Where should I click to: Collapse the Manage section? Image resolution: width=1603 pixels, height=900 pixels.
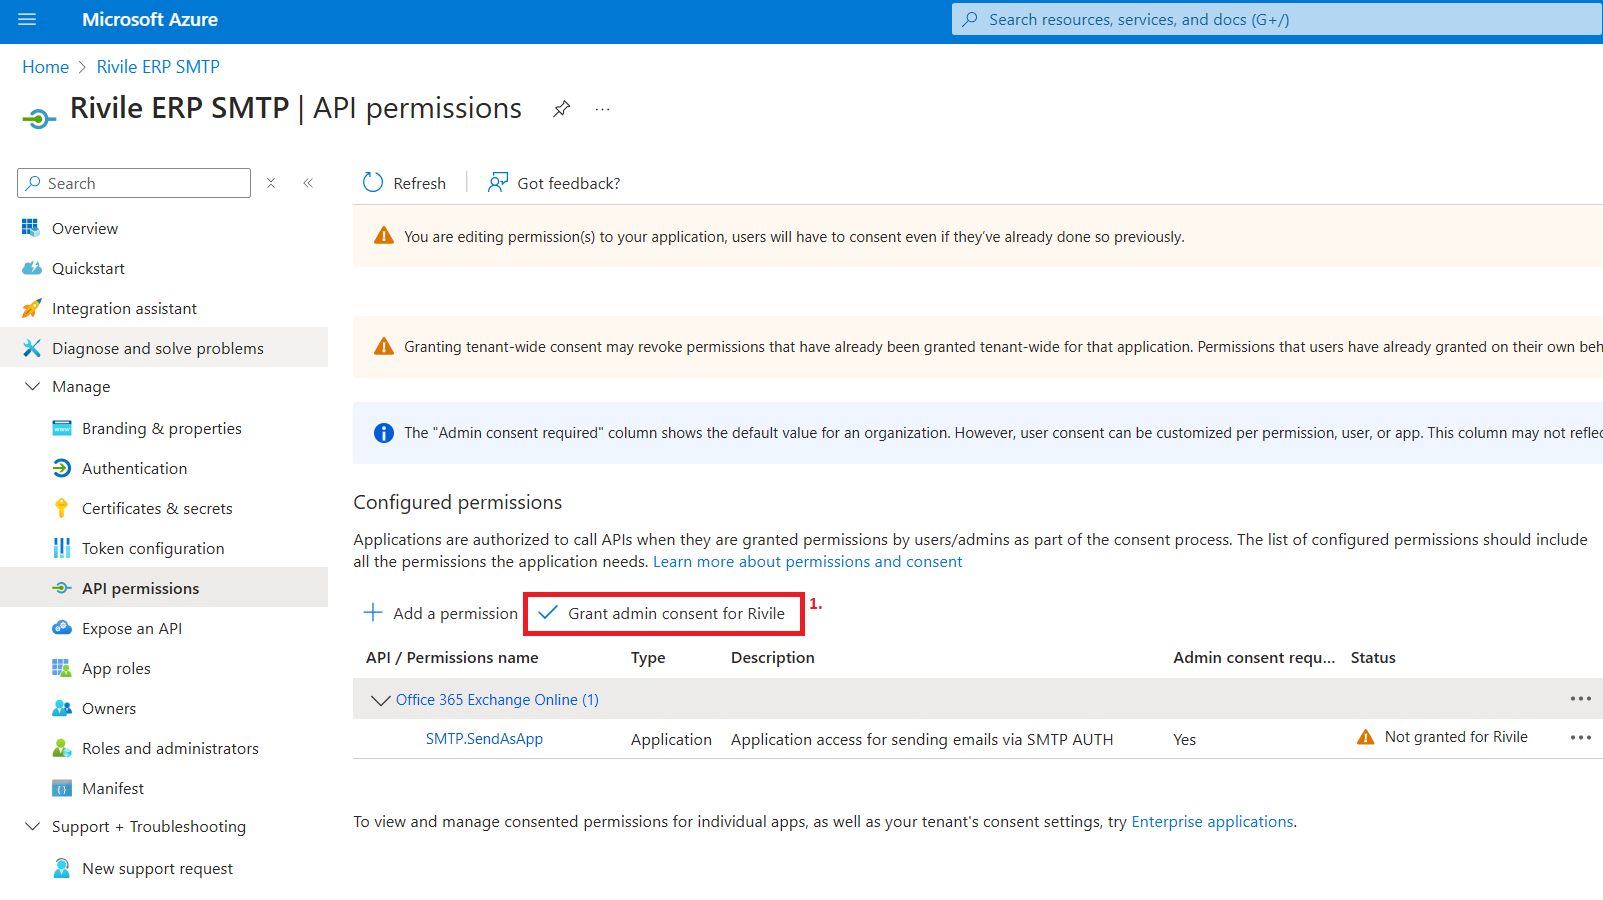33,386
